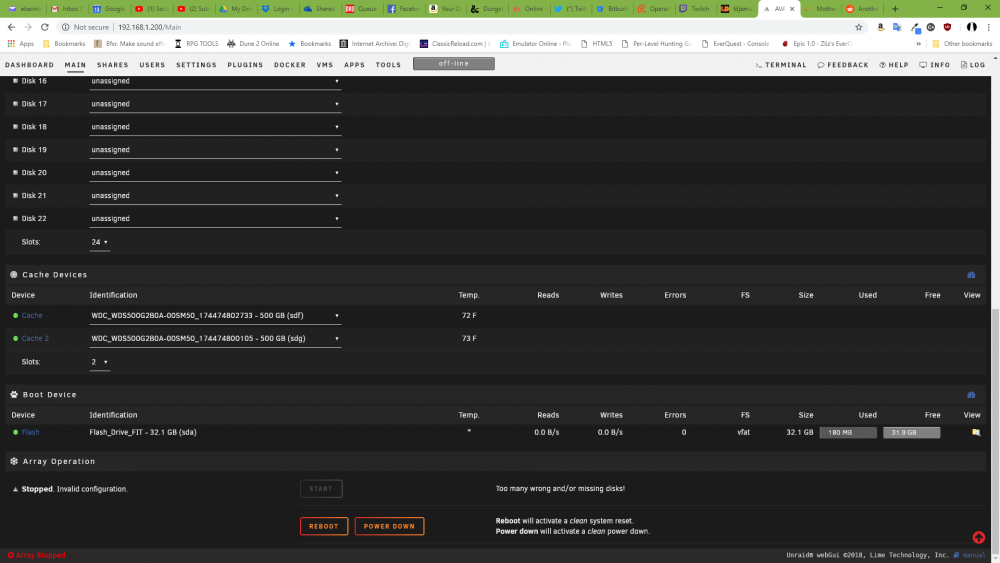Screen dimensions: 1000x563
Task: Open the Settings tab
Action: pyautogui.click(x=196, y=65)
